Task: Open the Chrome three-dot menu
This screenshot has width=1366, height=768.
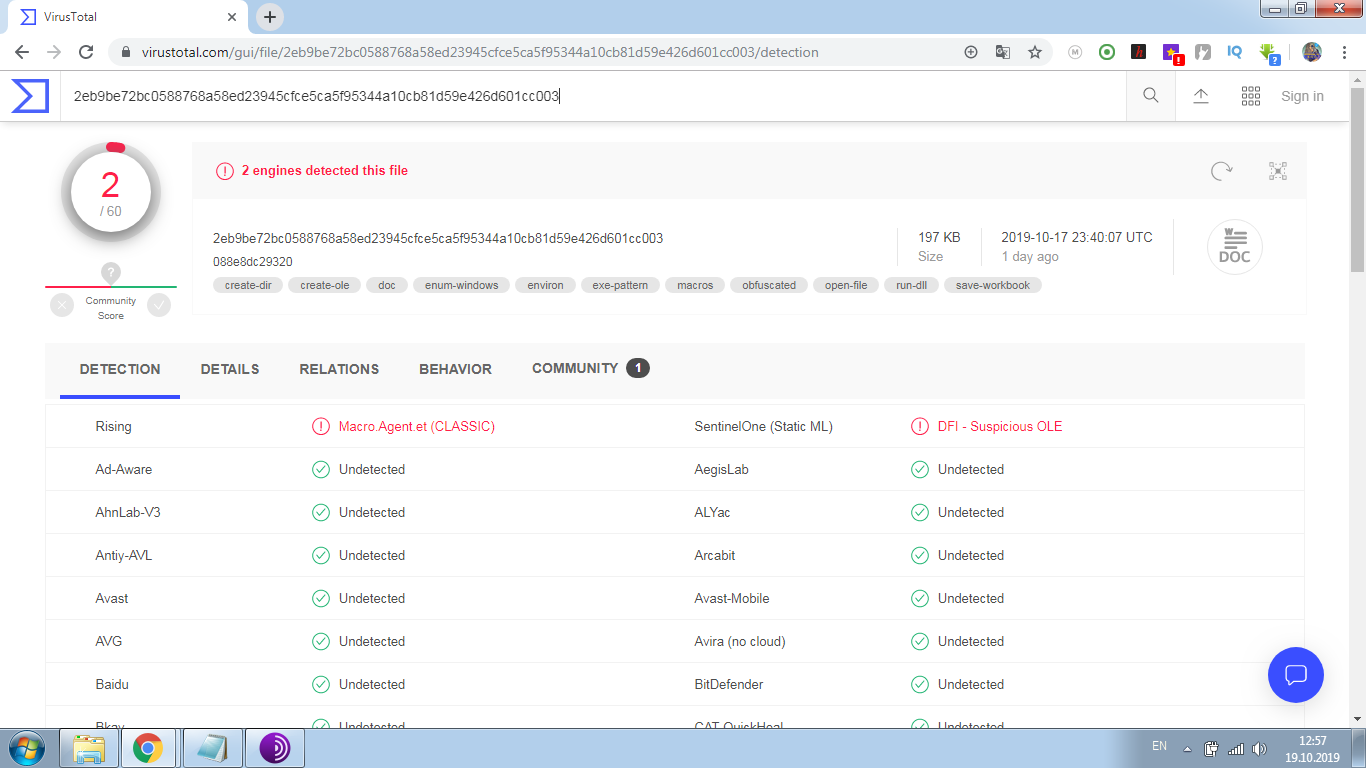Action: tap(1345, 52)
